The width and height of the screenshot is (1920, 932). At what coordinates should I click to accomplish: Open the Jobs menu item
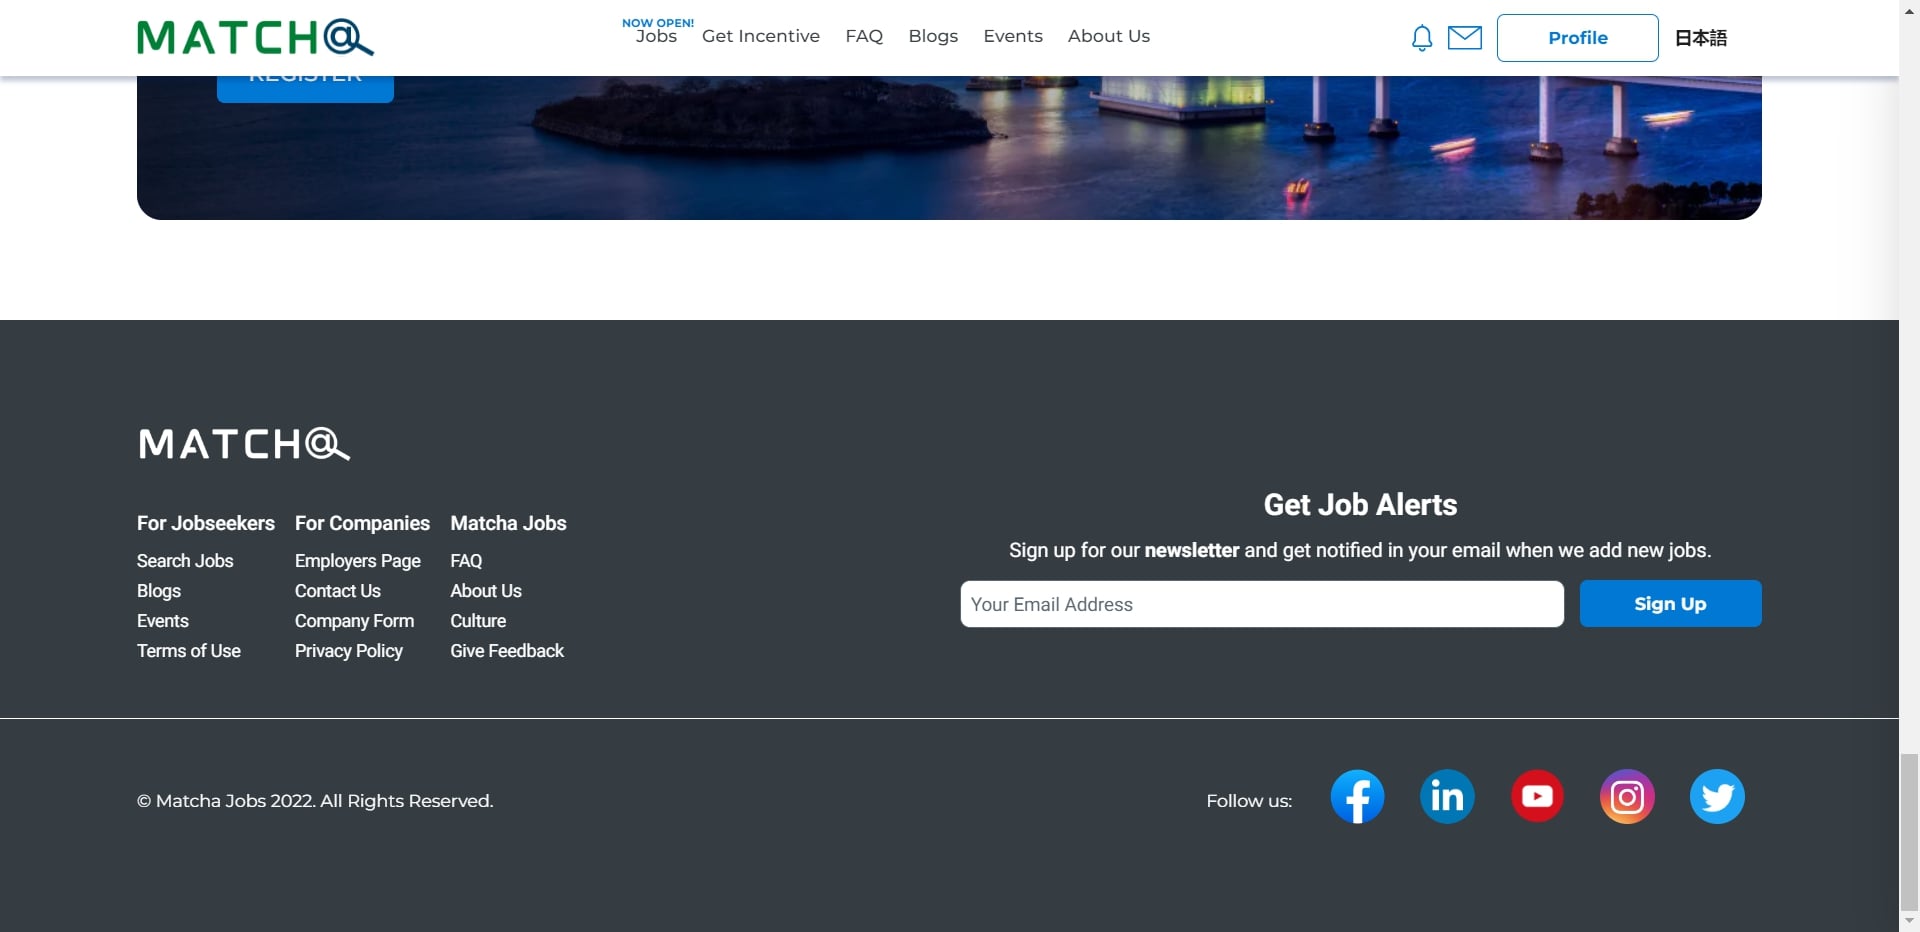[656, 36]
